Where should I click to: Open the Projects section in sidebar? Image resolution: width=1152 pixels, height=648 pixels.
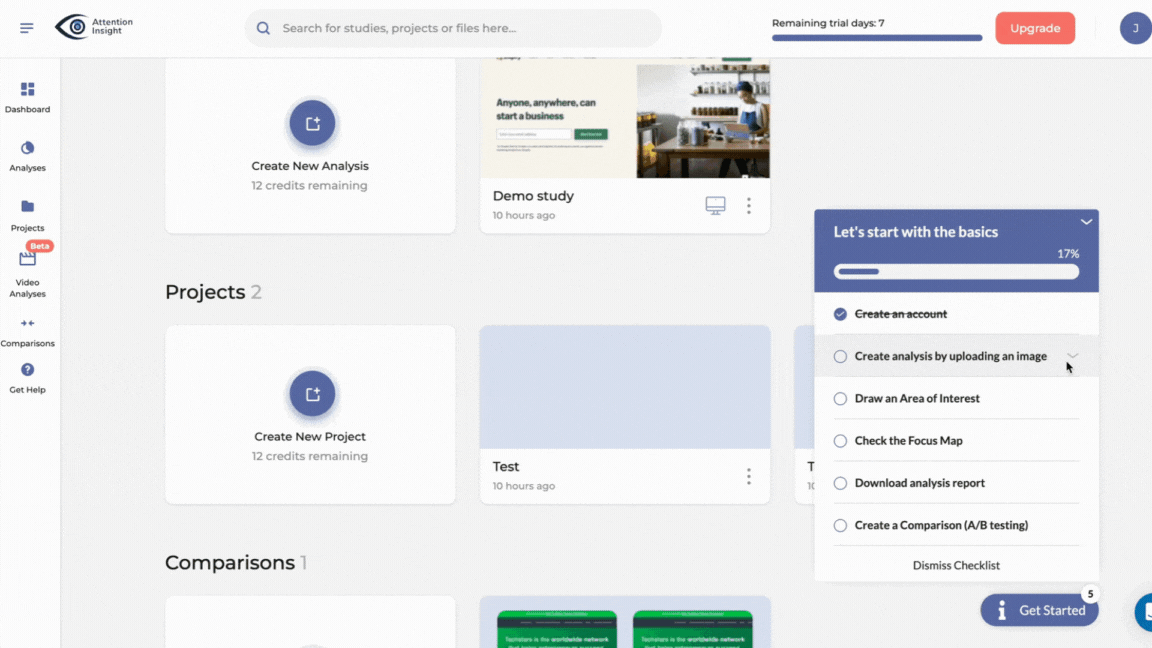tap(27, 215)
